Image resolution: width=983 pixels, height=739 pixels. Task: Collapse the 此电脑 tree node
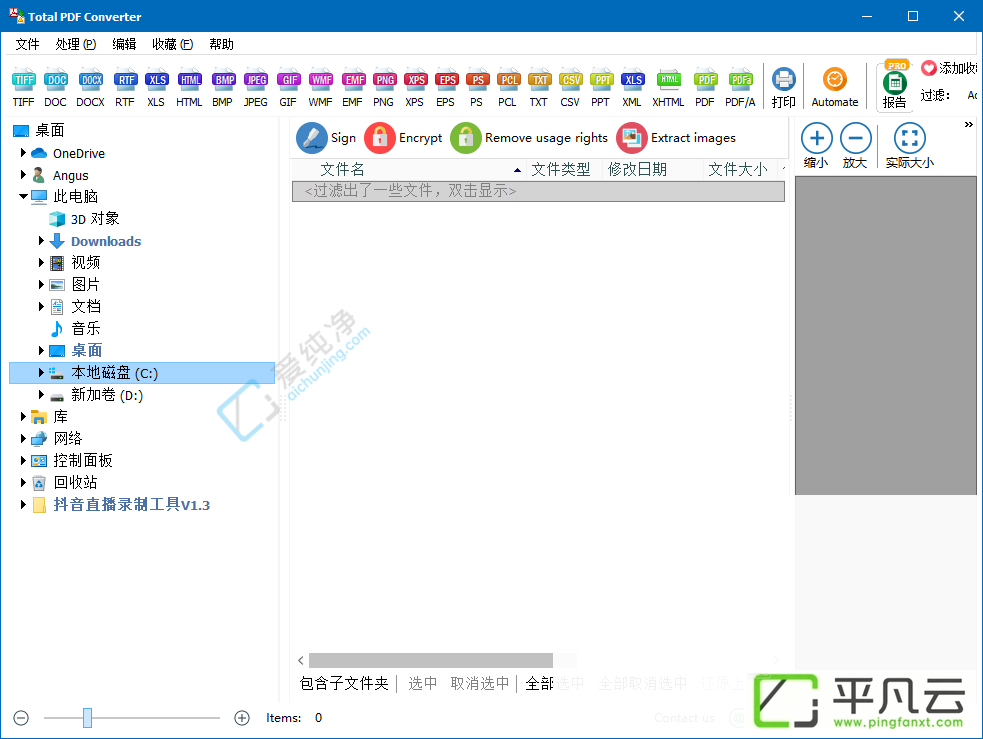coord(23,196)
